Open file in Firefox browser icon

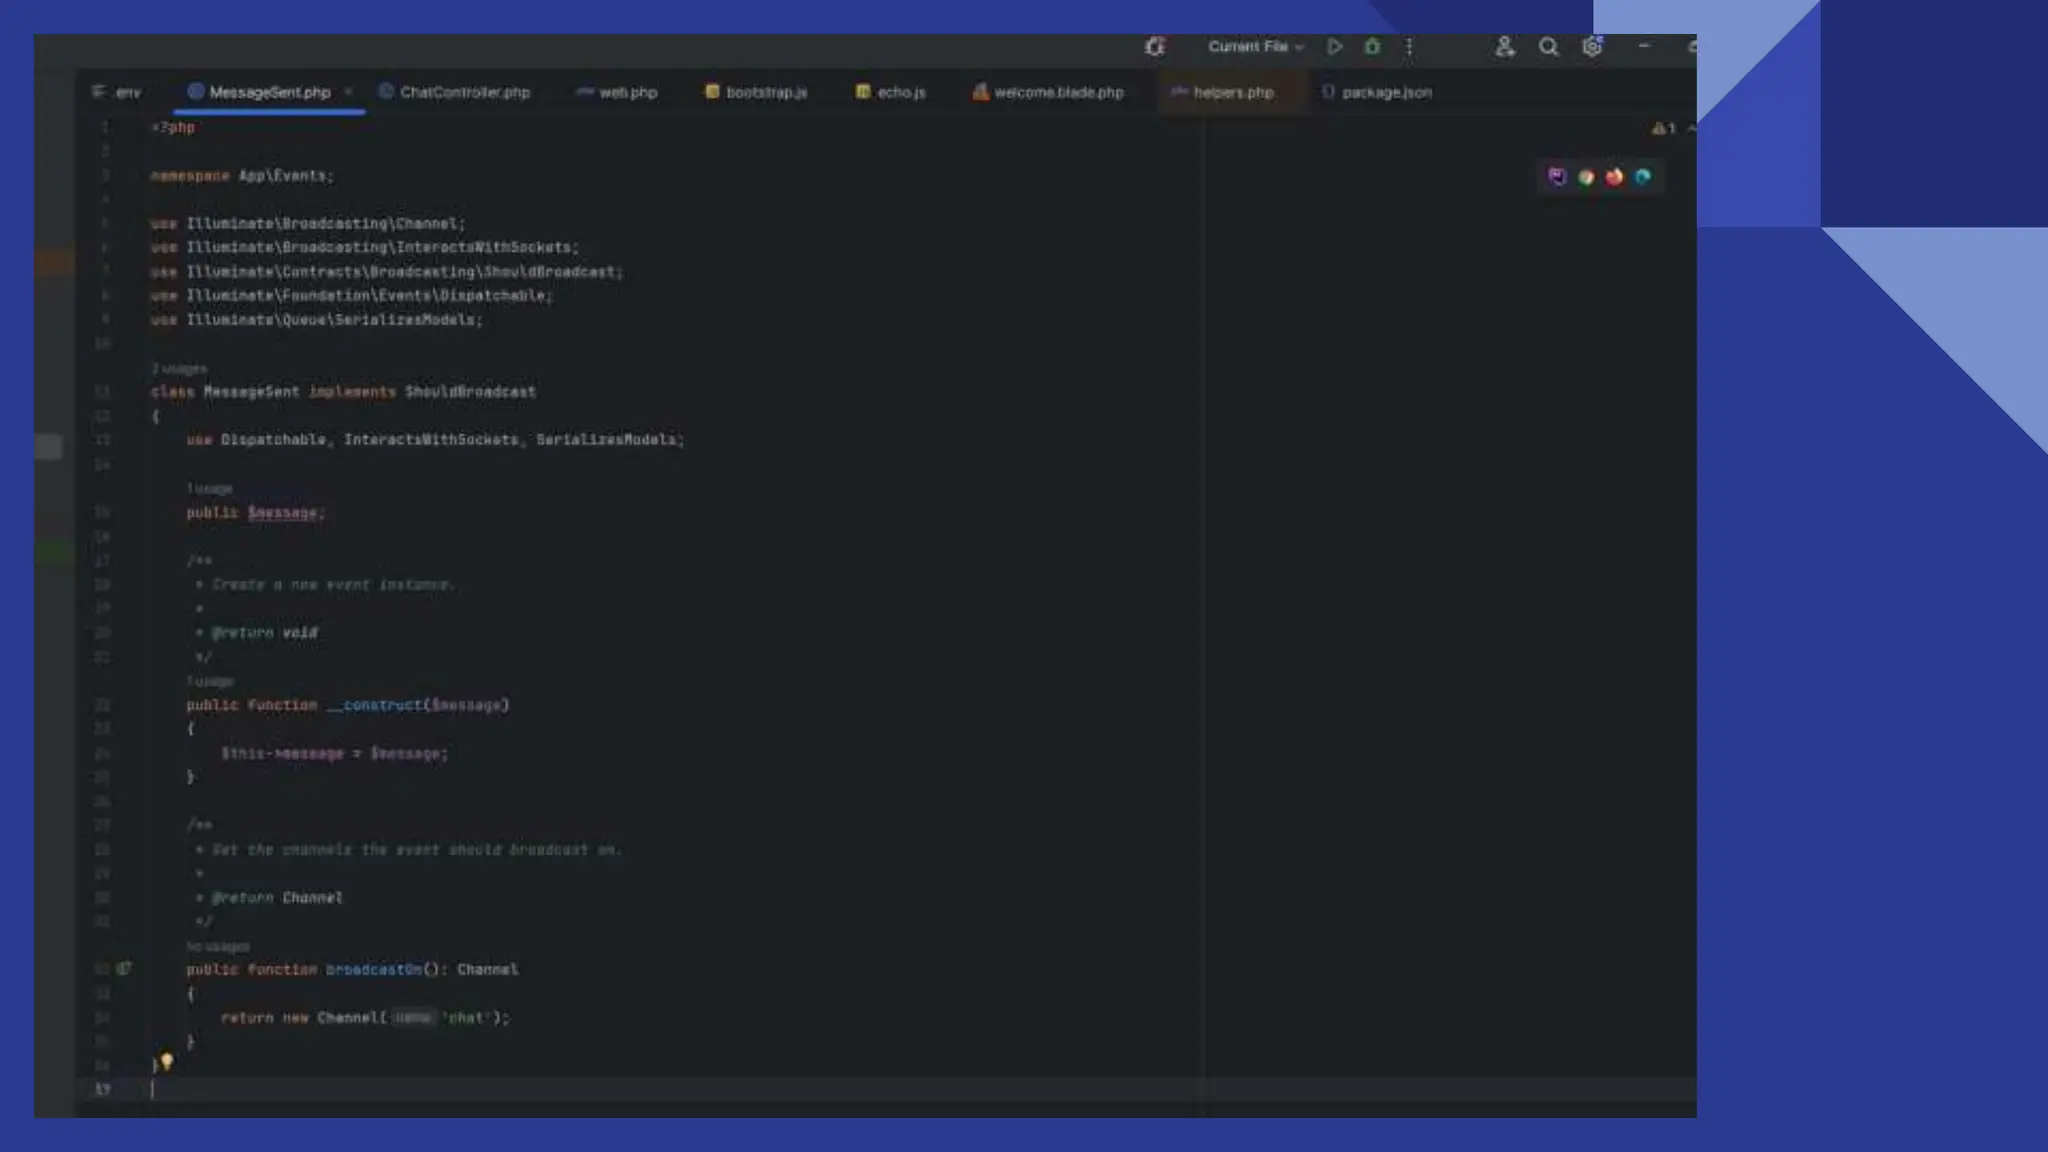[1614, 177]
